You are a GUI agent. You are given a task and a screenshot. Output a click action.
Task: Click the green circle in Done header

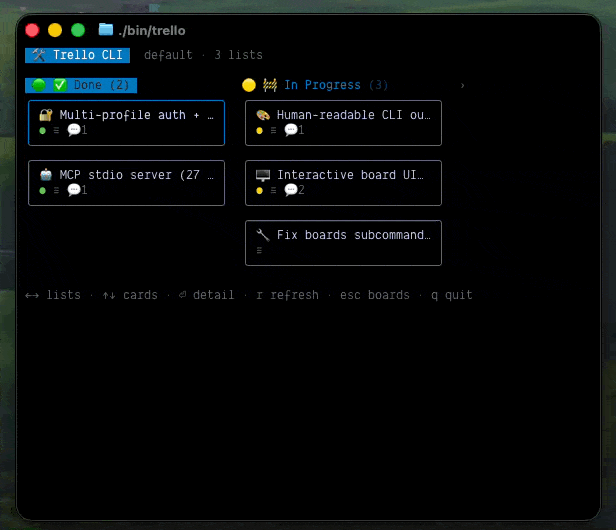pos(39,85)
